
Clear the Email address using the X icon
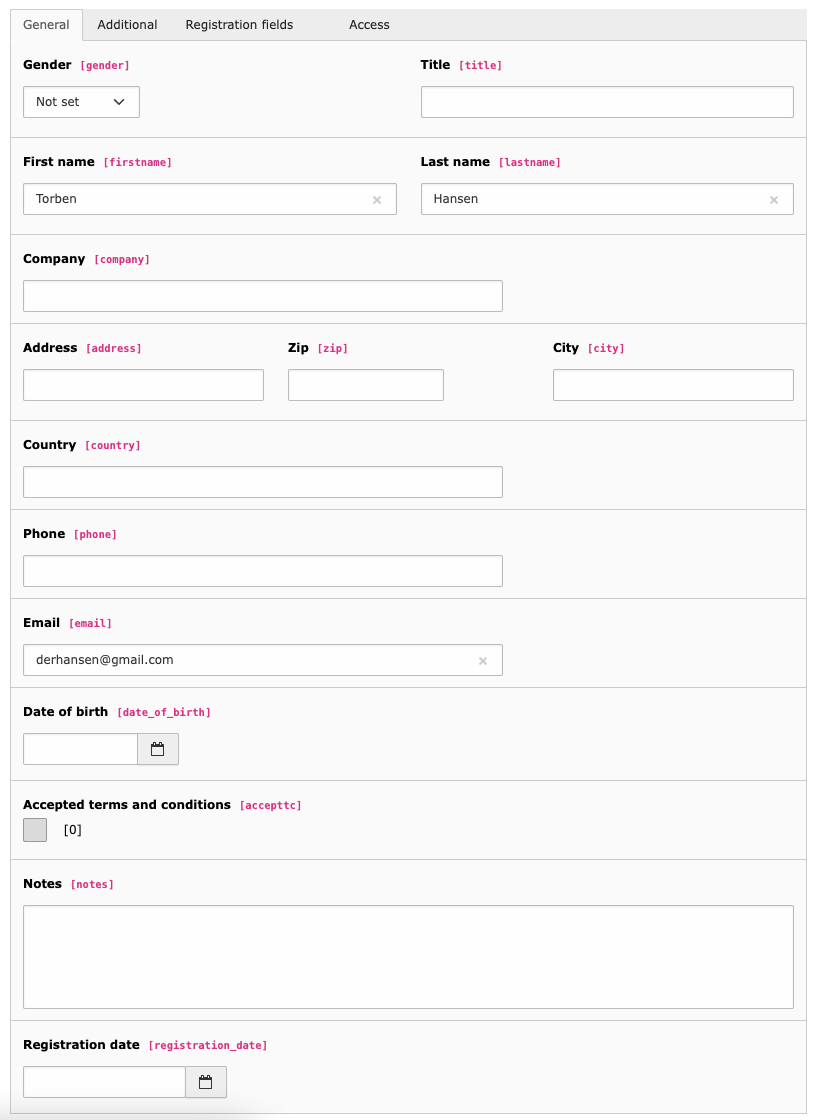(x=483, y=660)
